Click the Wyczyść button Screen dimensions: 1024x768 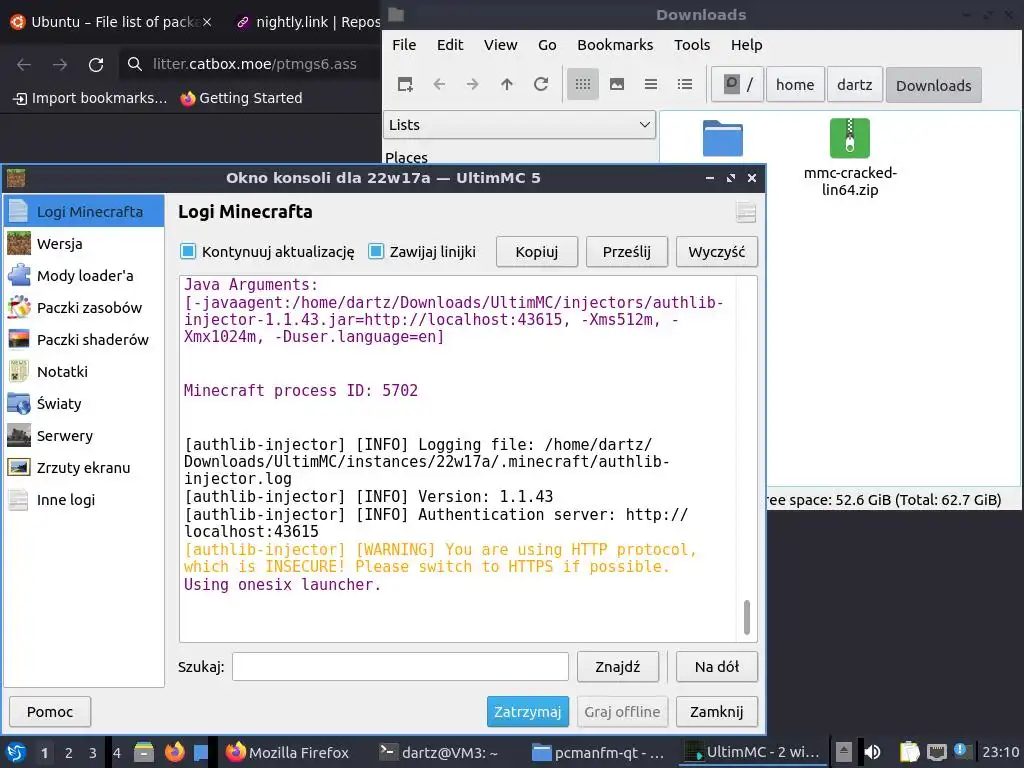click(x=716, y=252)
